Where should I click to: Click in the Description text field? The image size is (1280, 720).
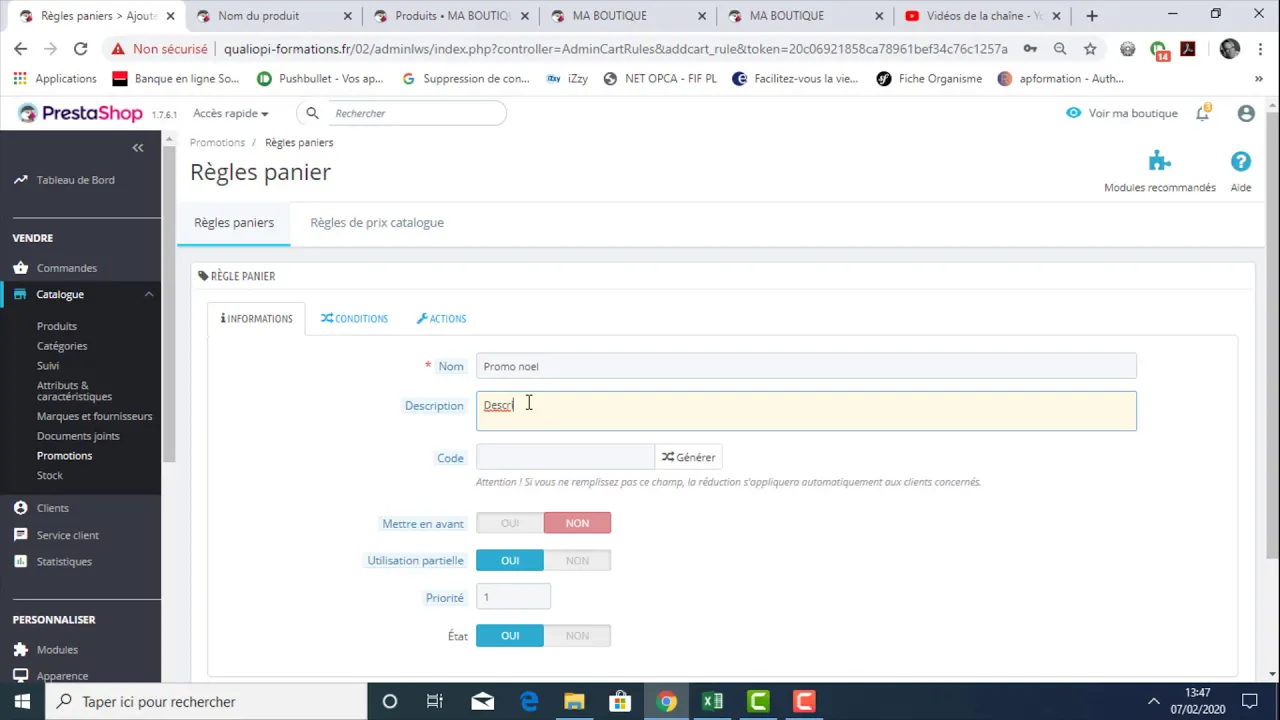pos(806,411)
